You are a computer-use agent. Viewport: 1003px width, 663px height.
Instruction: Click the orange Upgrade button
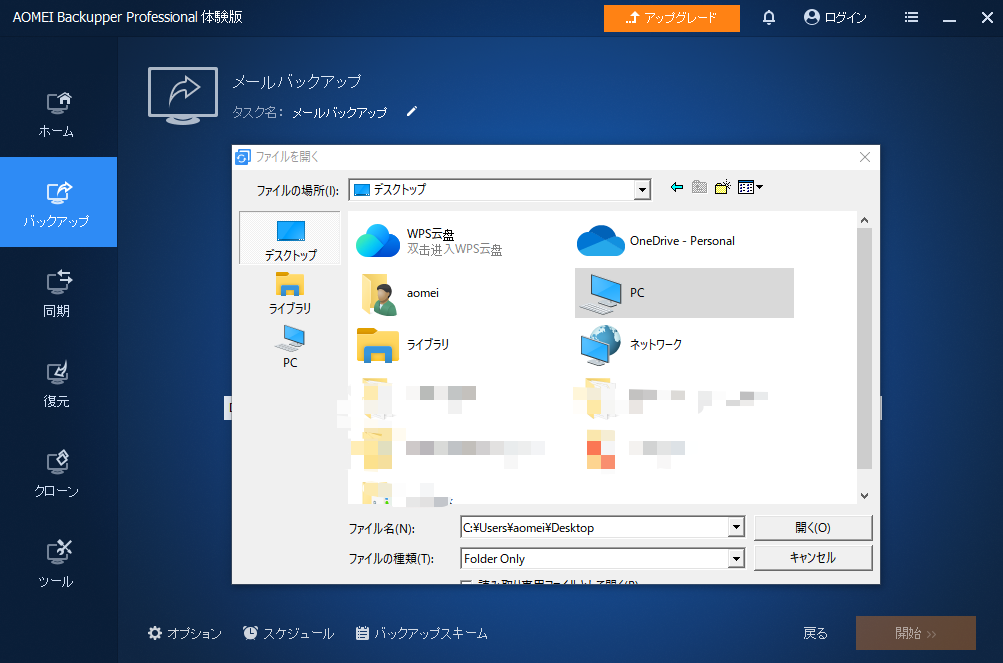pos(672,18)
